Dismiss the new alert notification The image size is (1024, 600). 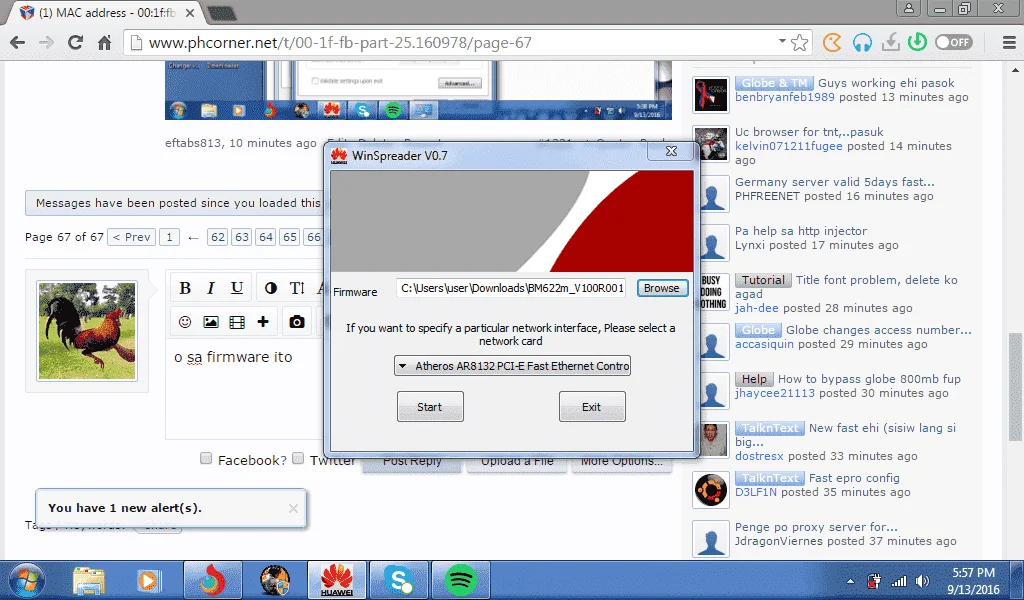point(293,508)
